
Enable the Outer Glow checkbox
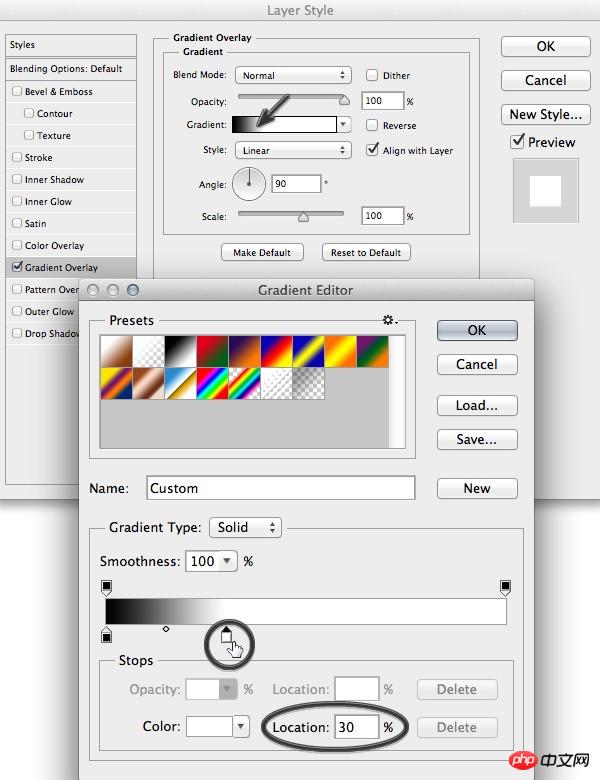pyautogui.click(x=17, y=311)
